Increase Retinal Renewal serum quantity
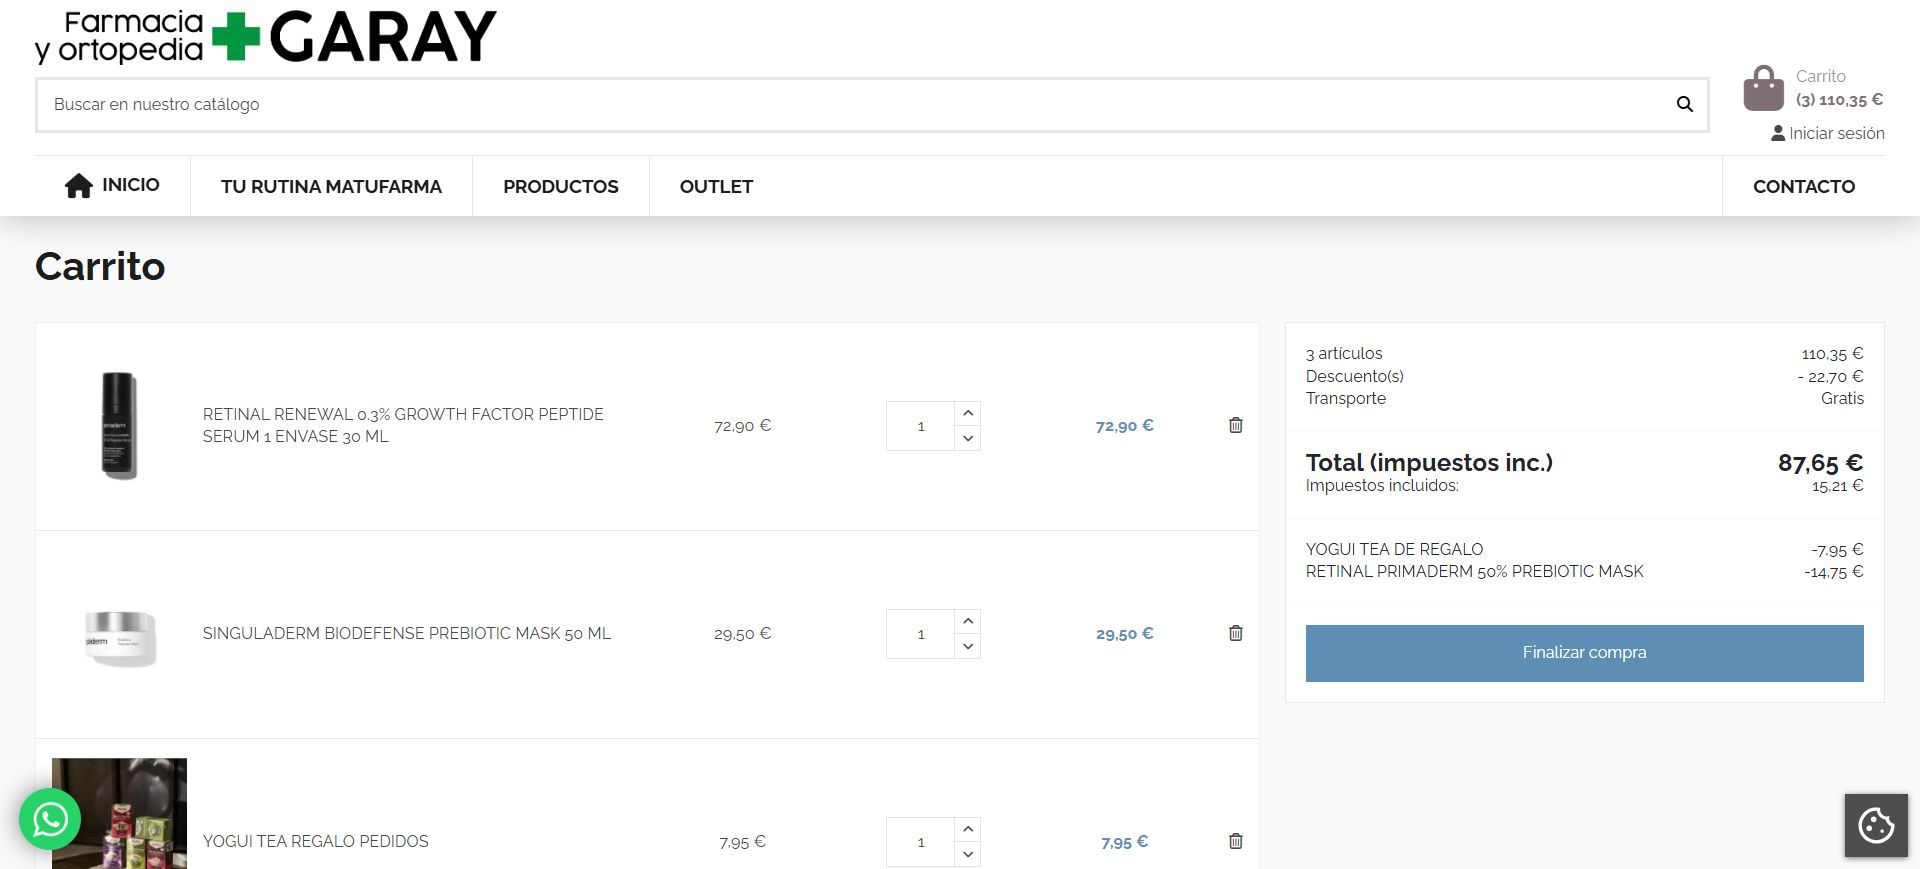This screenshot has width=1920, height=869. click(968, 413)
